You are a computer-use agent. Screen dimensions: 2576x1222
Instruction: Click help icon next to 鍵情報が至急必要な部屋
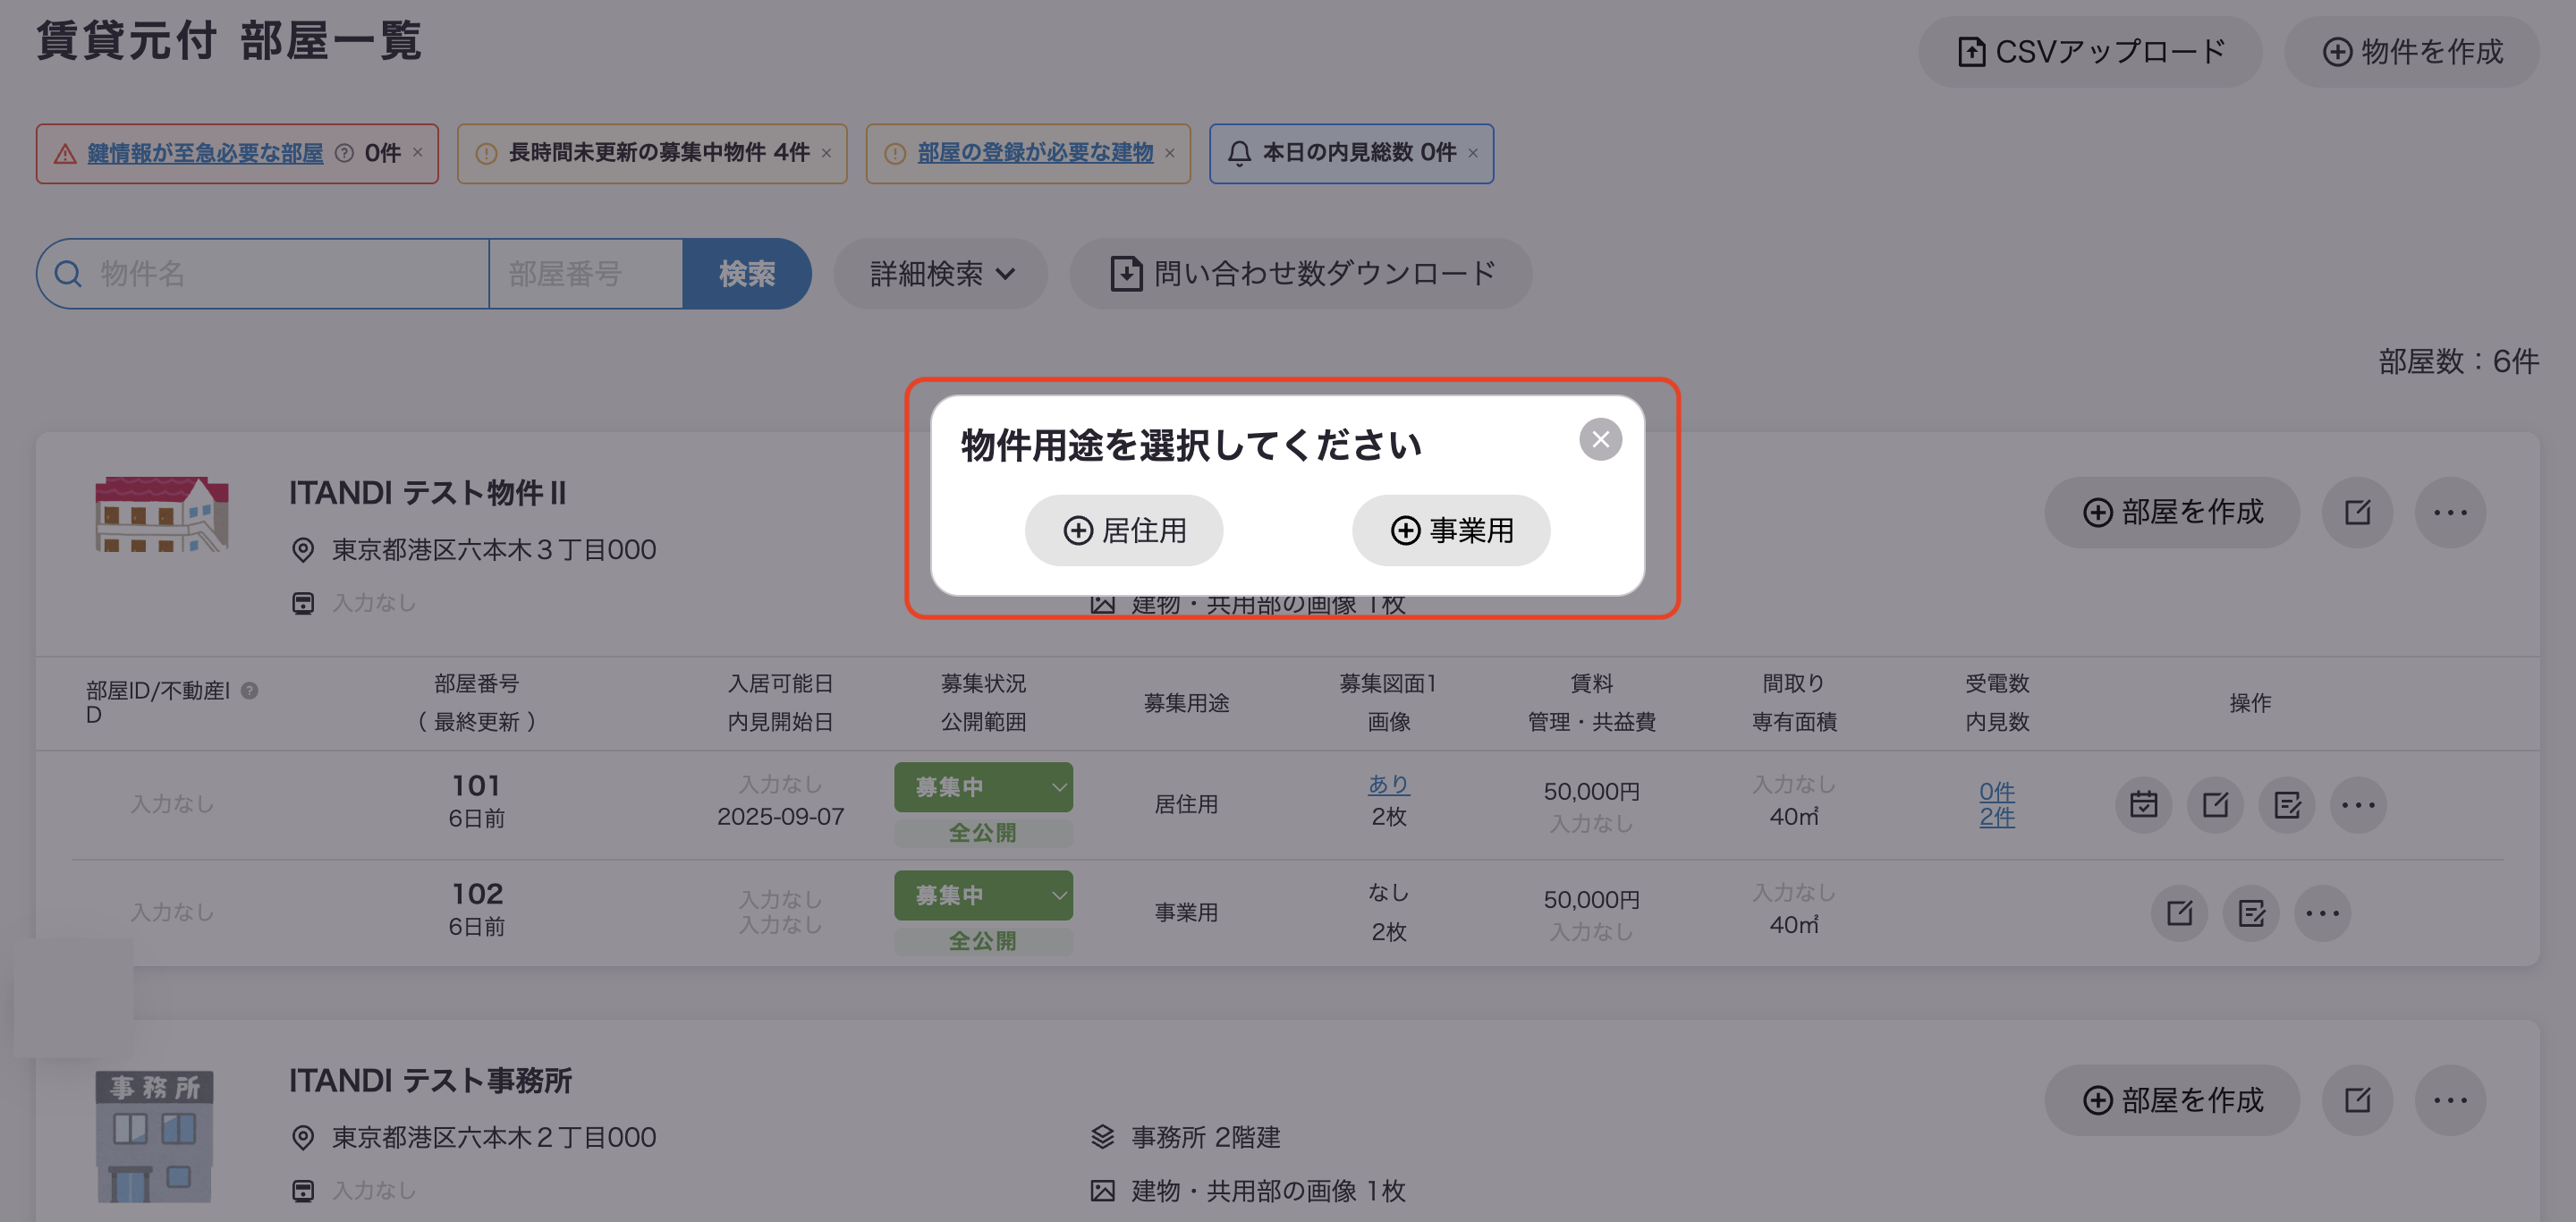[344, 153]
